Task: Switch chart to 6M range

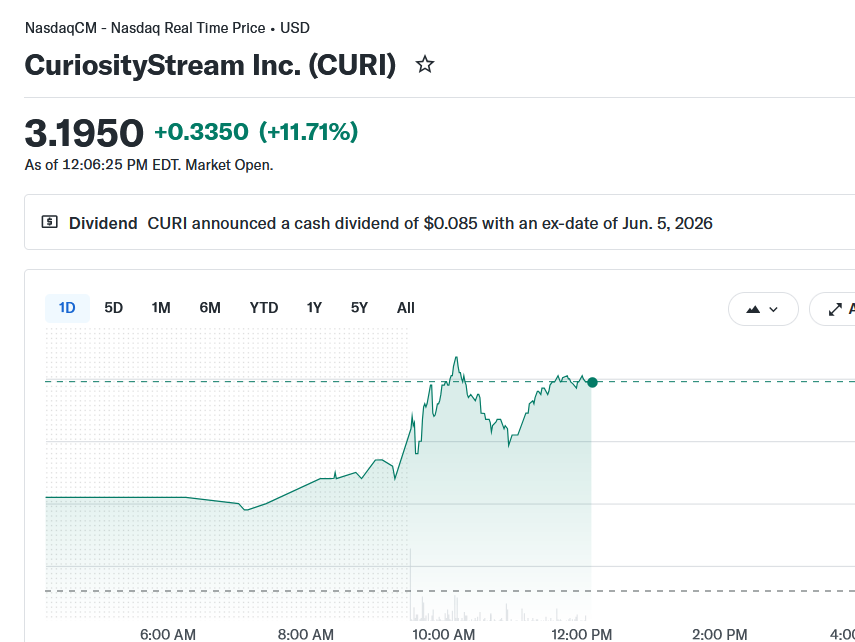Action: point(210,308)
